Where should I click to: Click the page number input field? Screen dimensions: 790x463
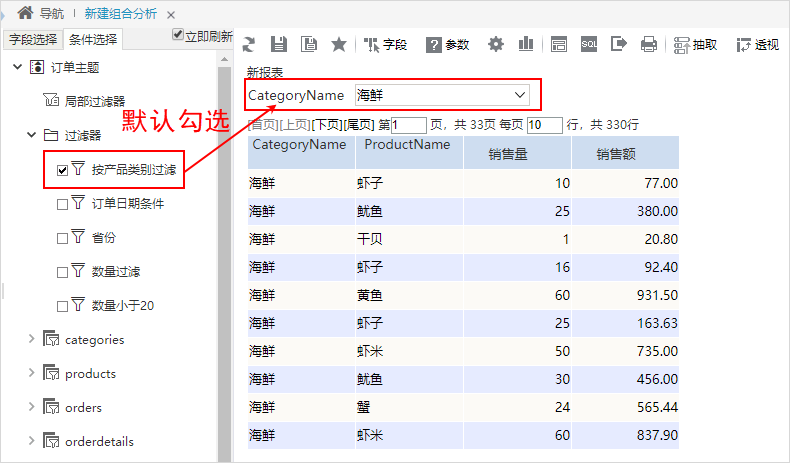click(409, 125)
